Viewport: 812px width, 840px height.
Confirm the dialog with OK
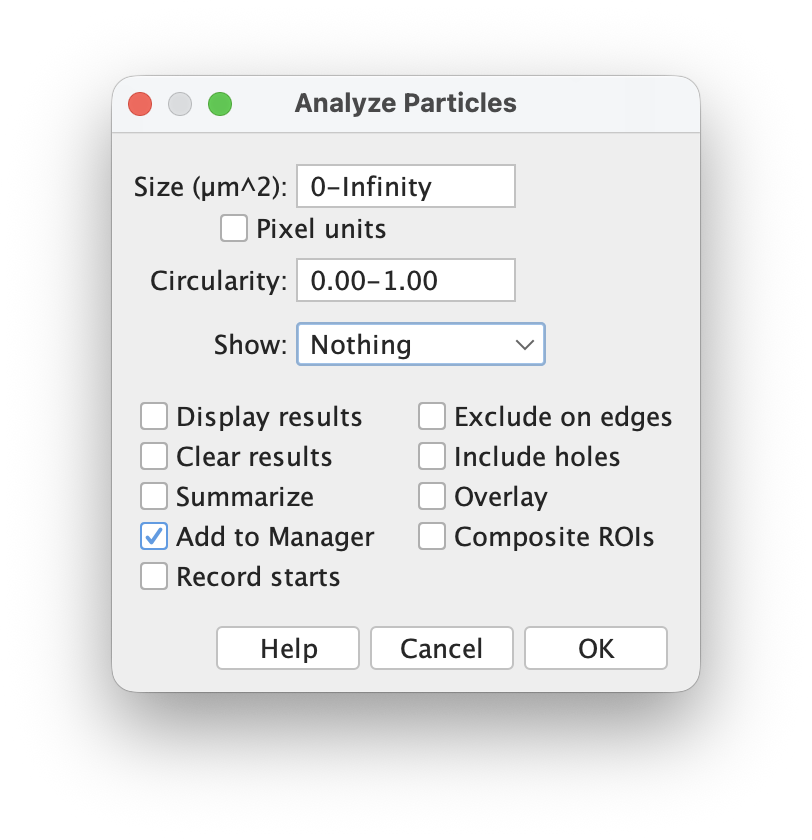point(596,648)
